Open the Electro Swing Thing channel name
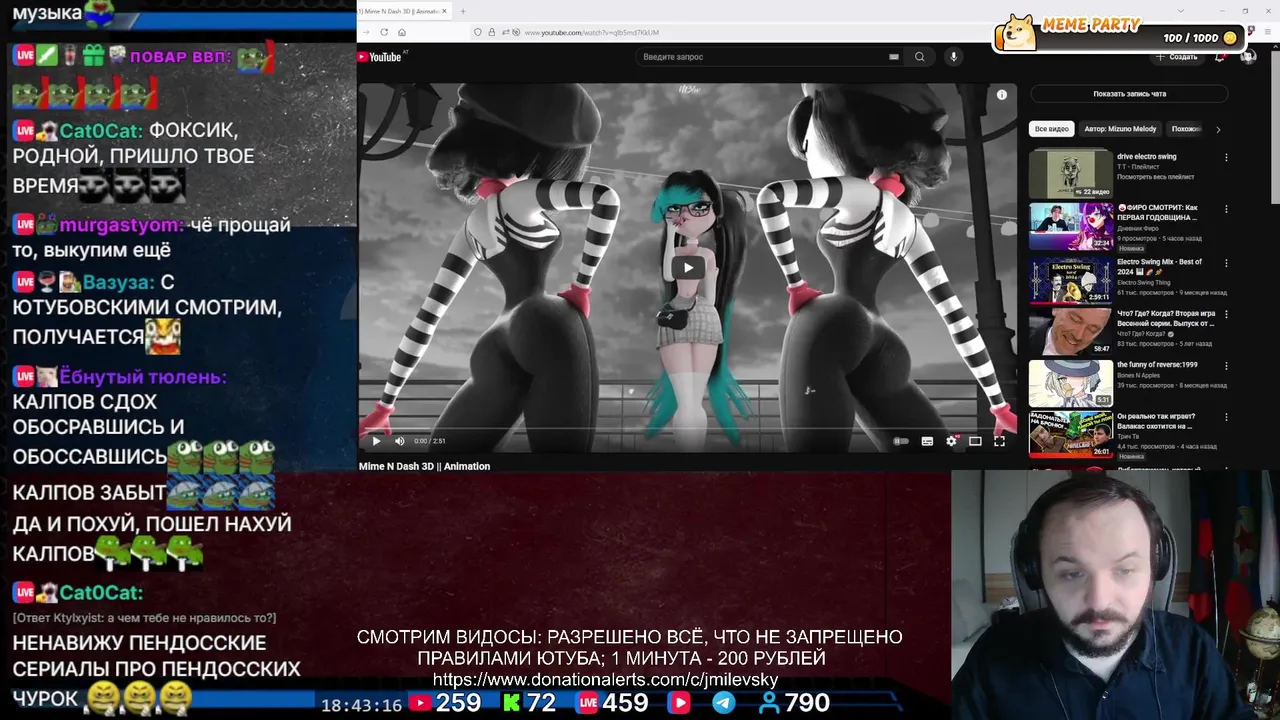Viewport: 1280px width, 720px height. (1144, 283)
